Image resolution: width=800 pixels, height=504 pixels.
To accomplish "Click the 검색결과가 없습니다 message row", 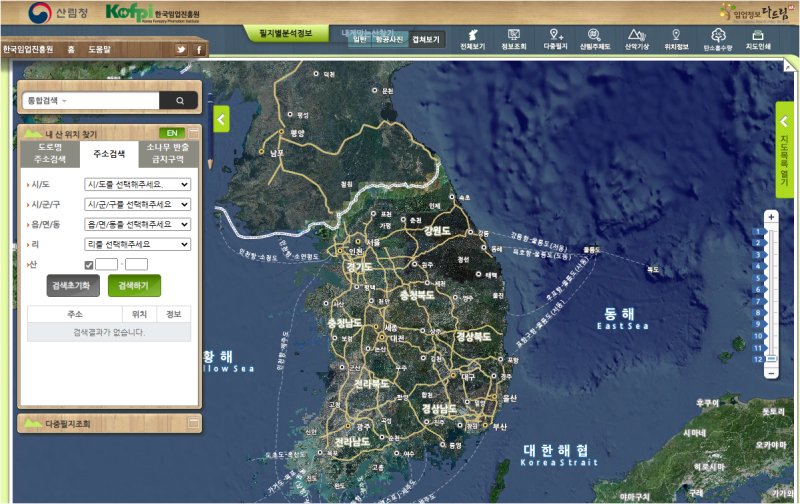I will (x=109, y=332).
